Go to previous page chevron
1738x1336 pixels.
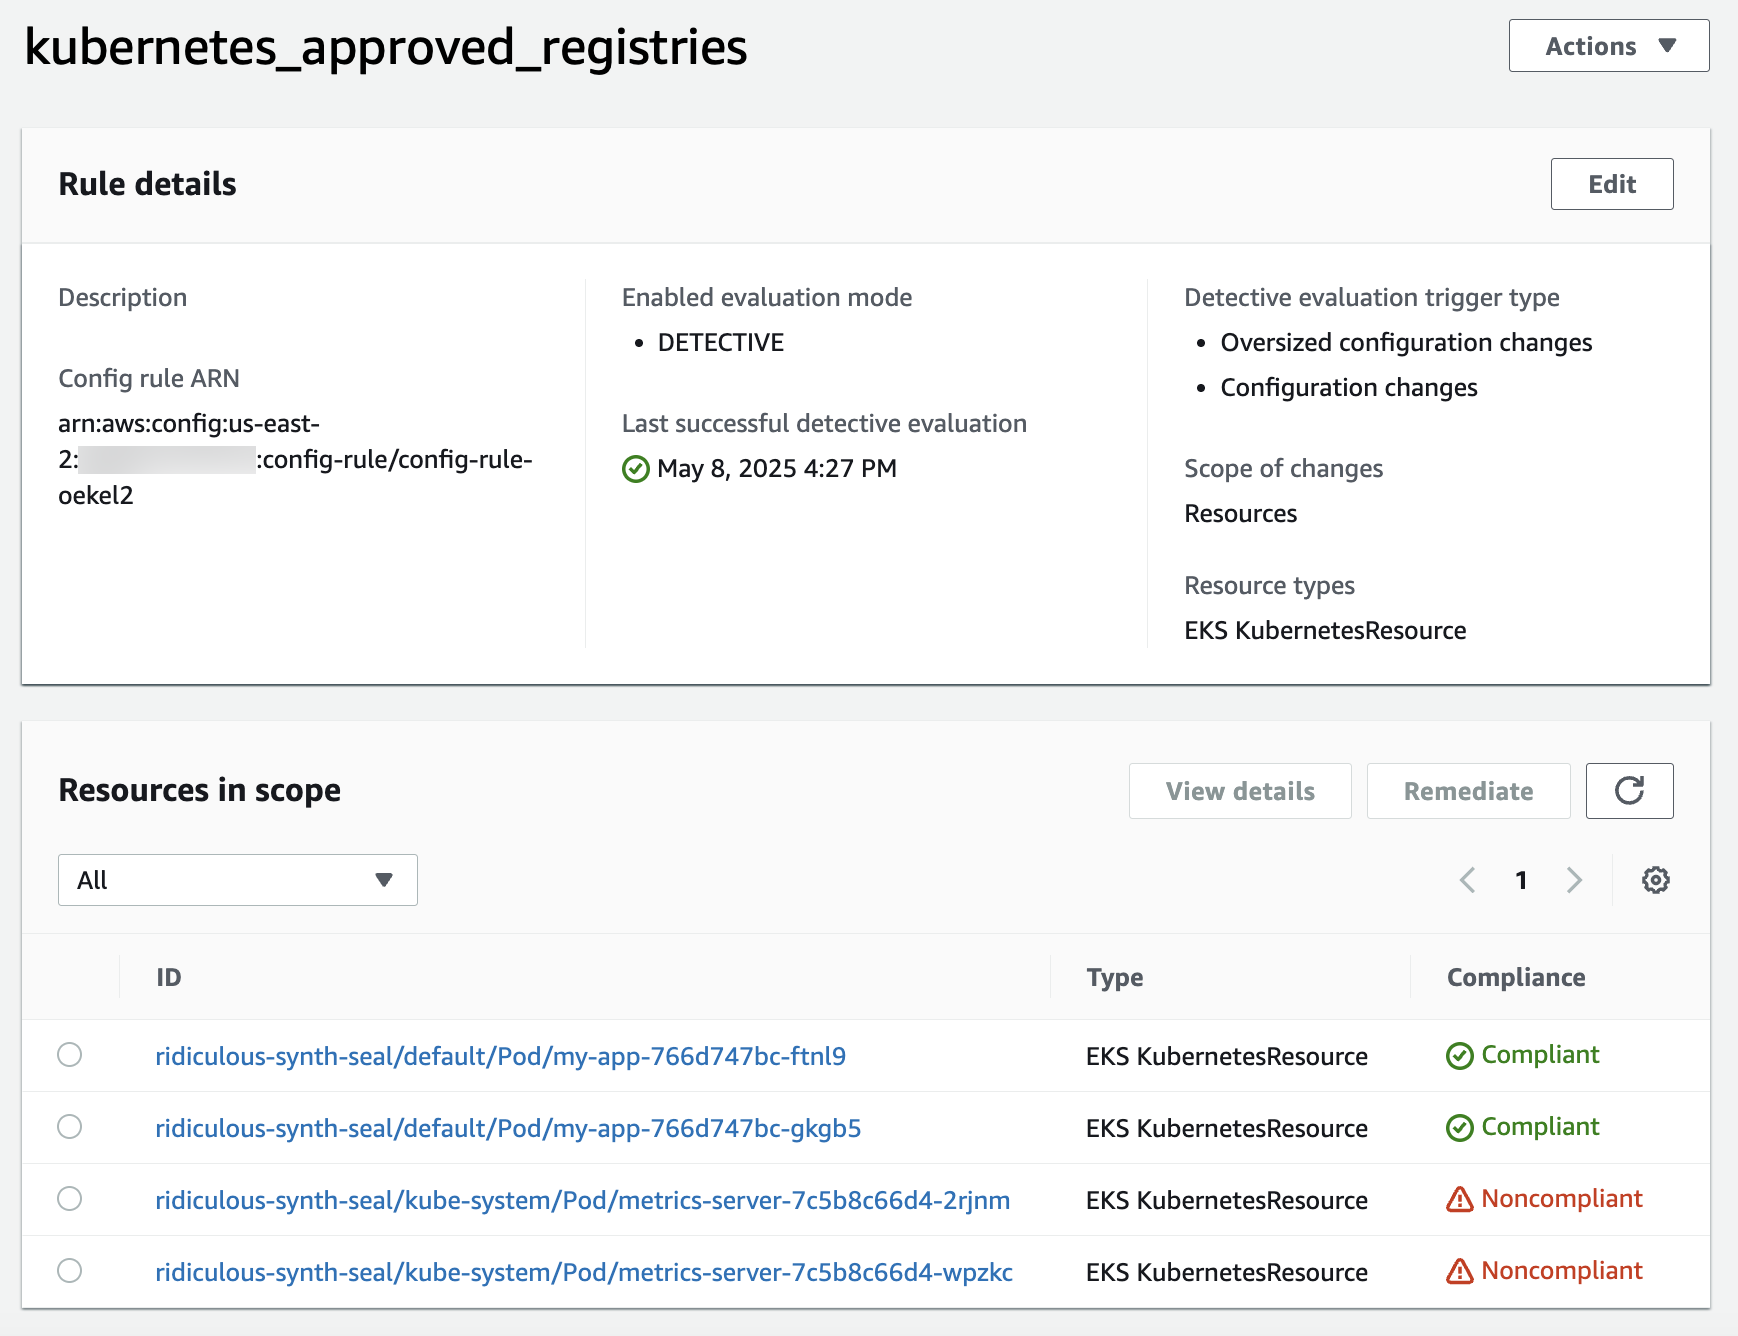click(x=1467, y=880)
